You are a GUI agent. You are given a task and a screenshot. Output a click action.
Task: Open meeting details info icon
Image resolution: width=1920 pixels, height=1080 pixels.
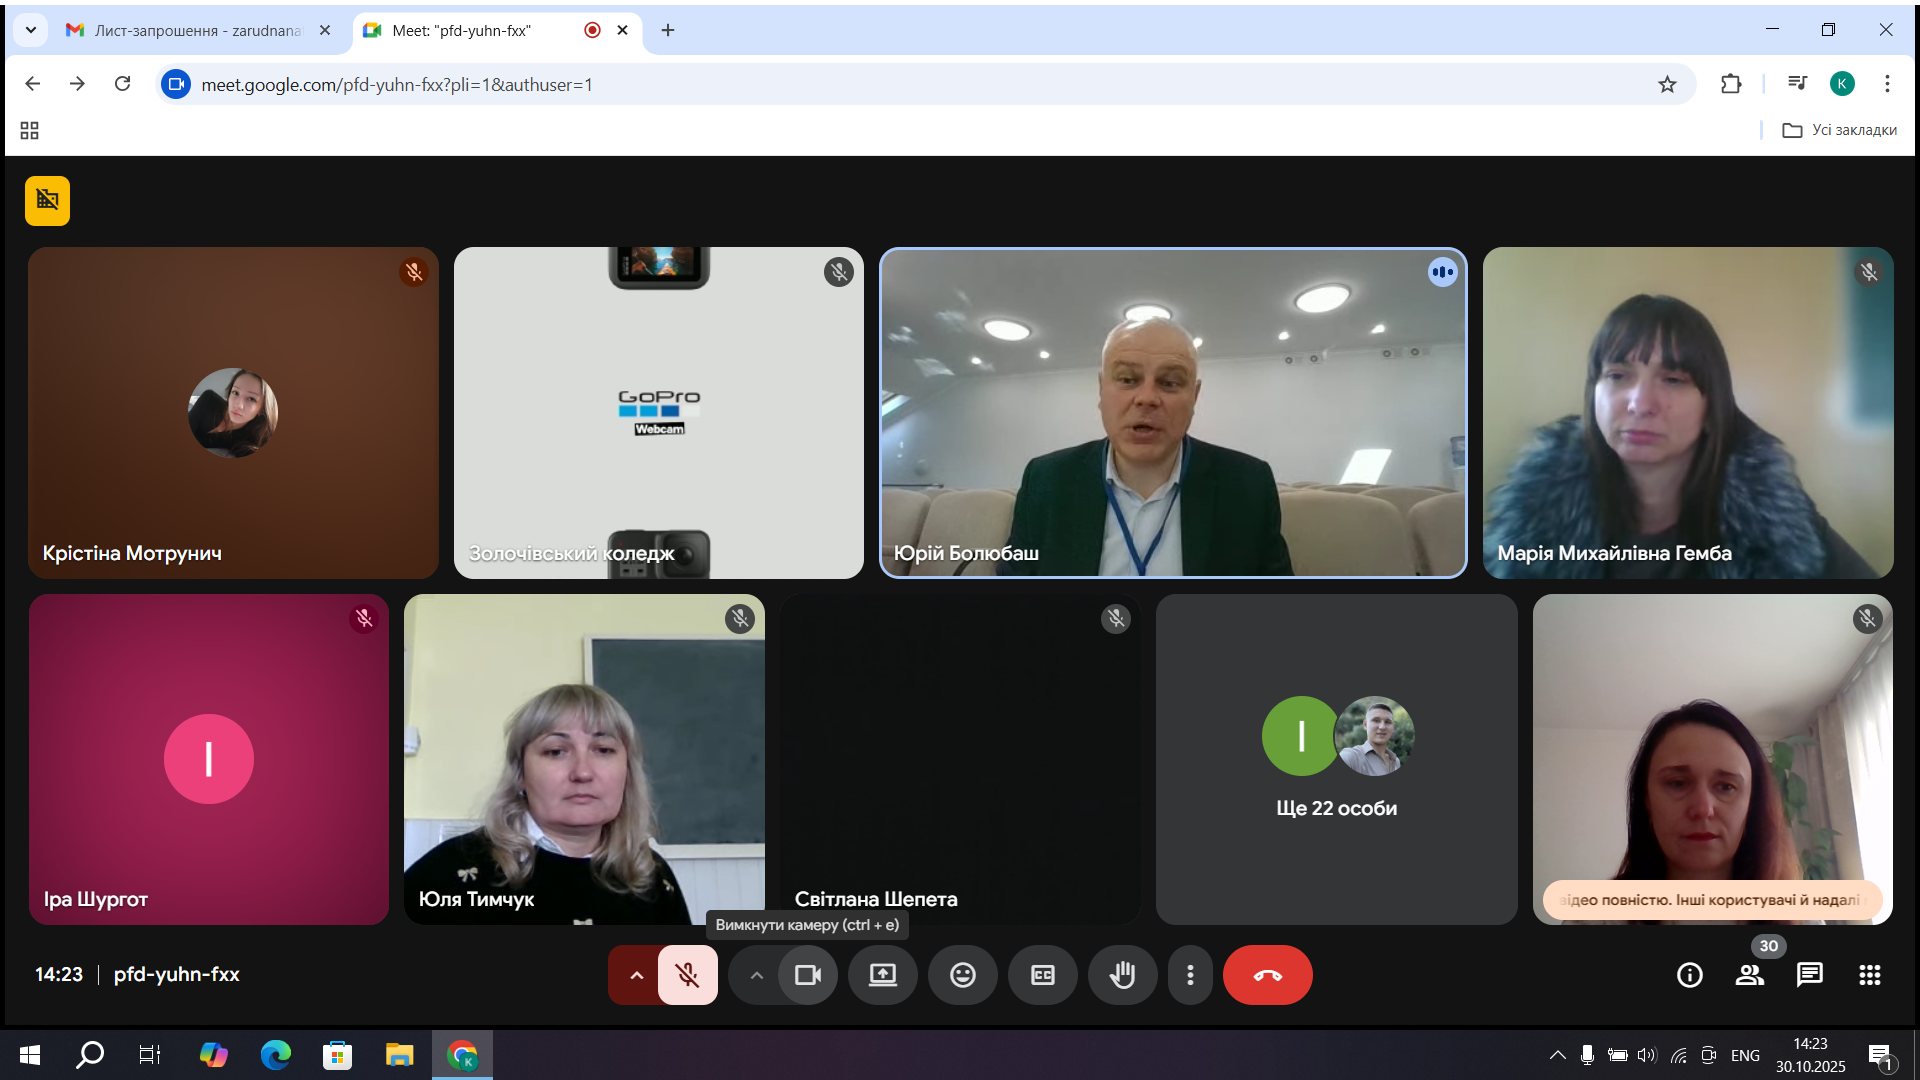coord(1689,975)
